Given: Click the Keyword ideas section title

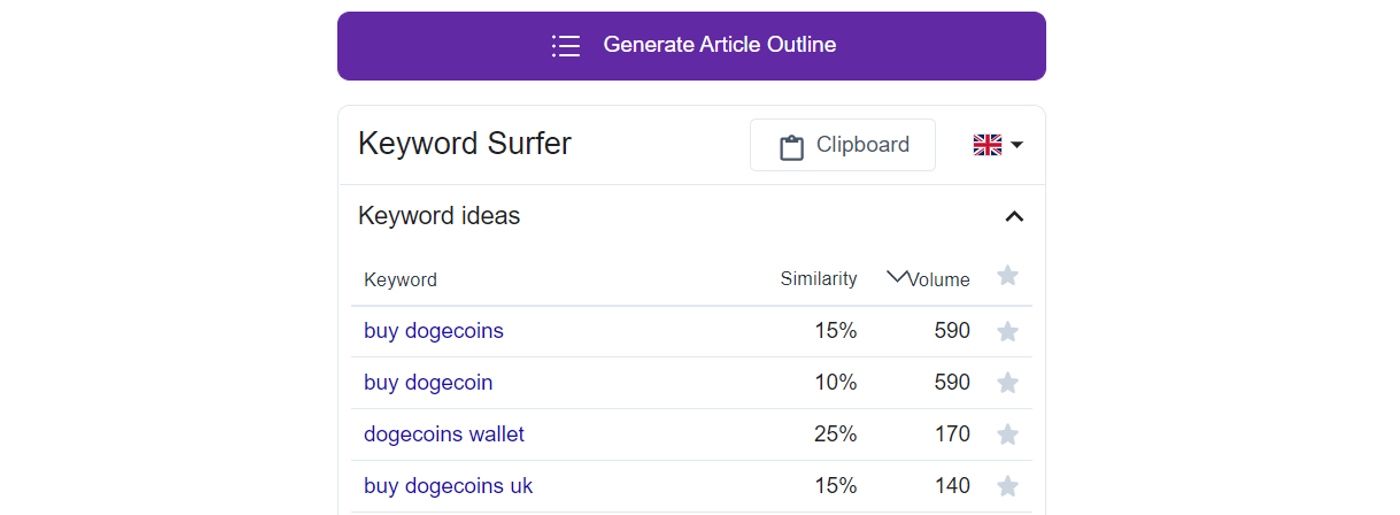Looking at the screenshot, I should coord(439,216).
